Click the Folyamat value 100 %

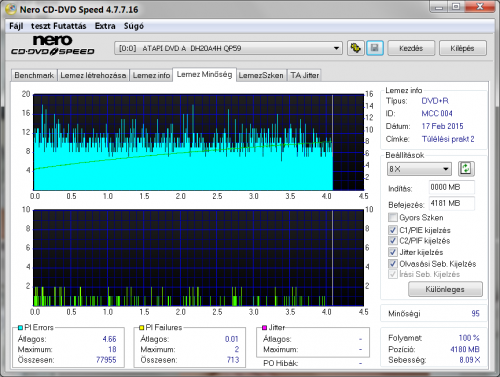(x=469, y=338)
